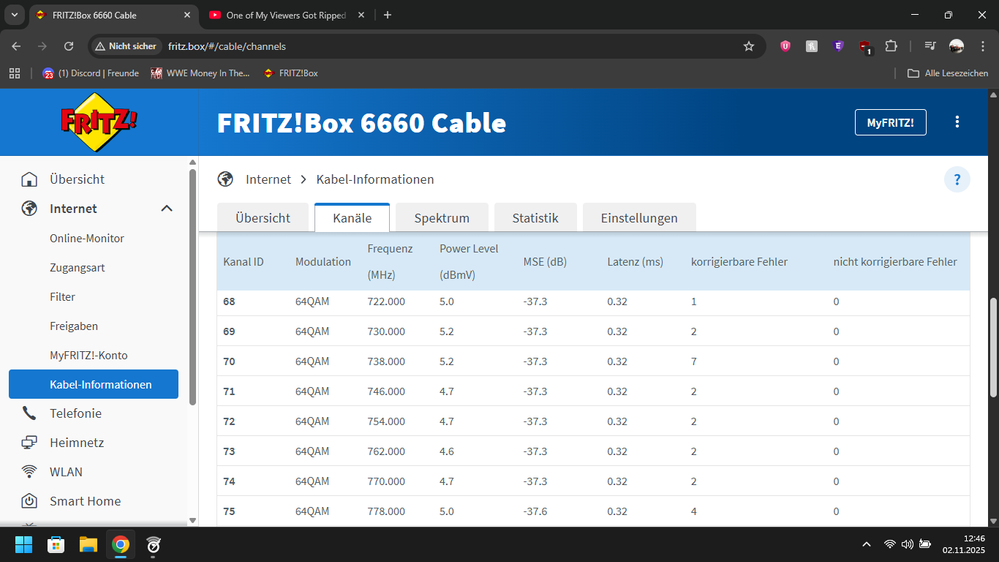Show hidden tray icons chevron
Screen dimensions: 999x562
866,544
